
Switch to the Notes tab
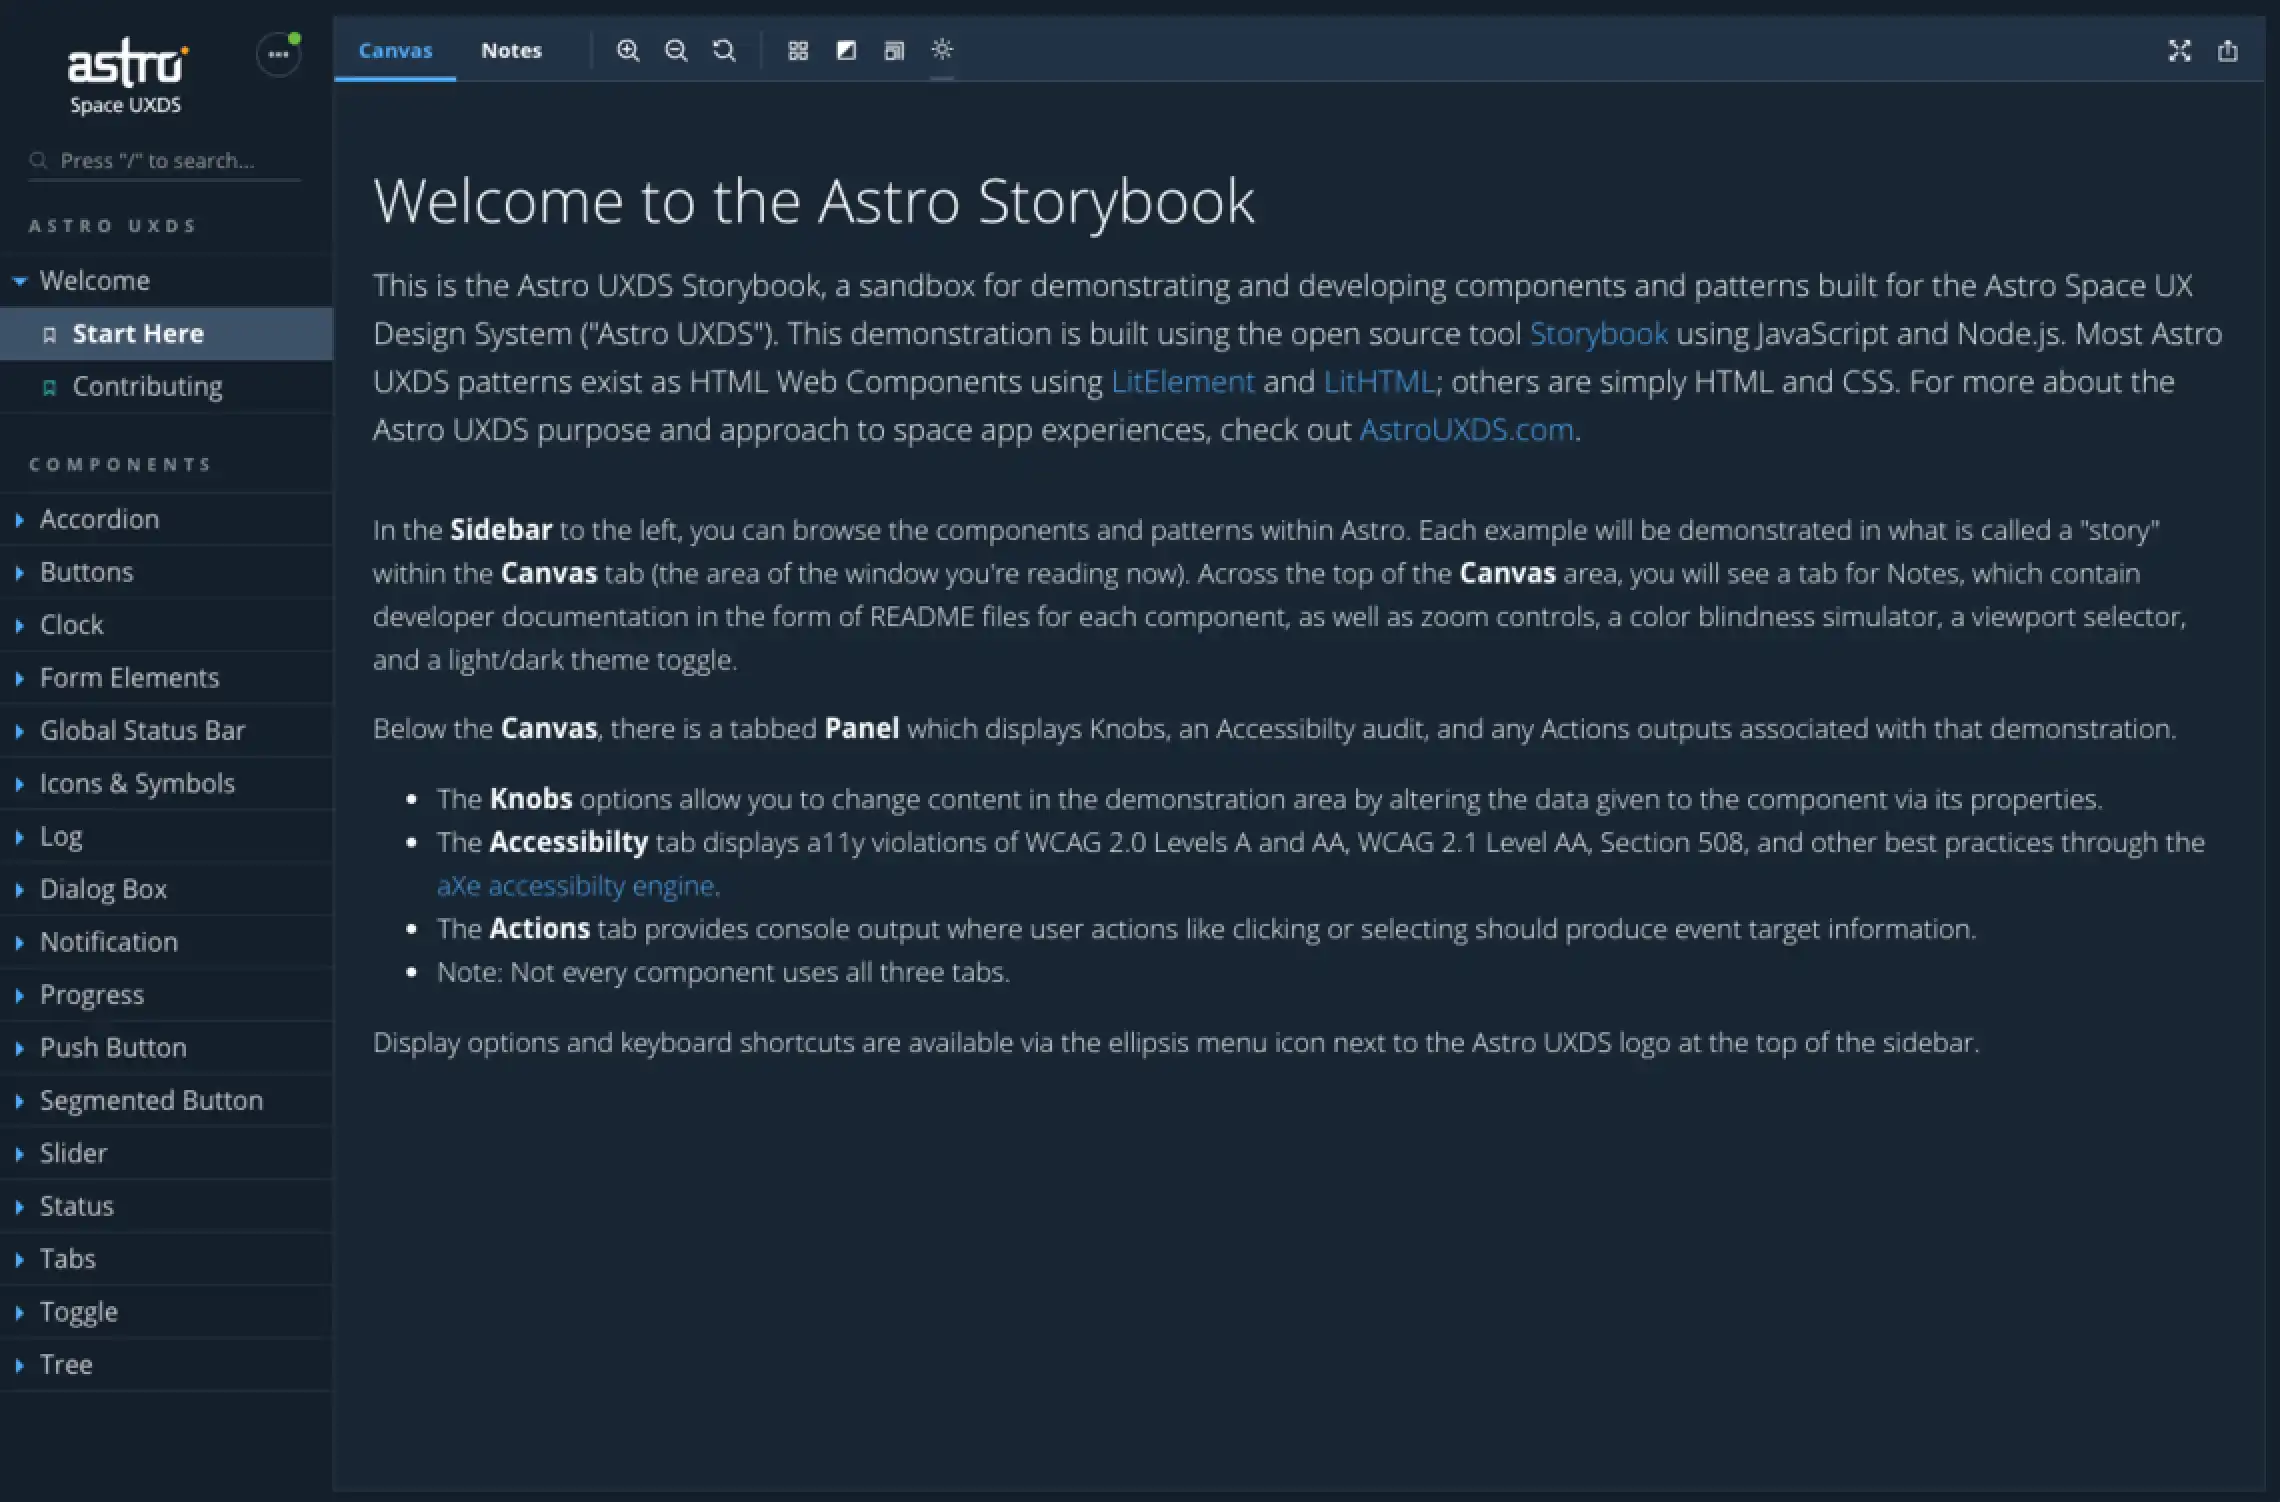coord(512,50)
